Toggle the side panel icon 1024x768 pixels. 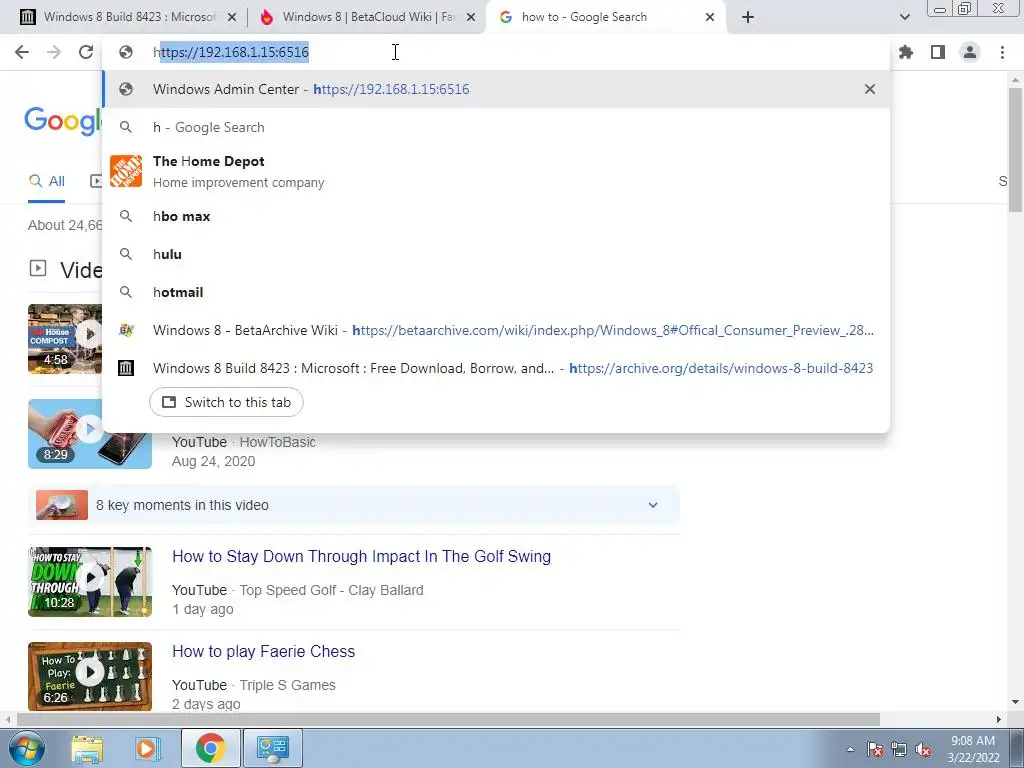pyautogui.click(x=938, y=52)
